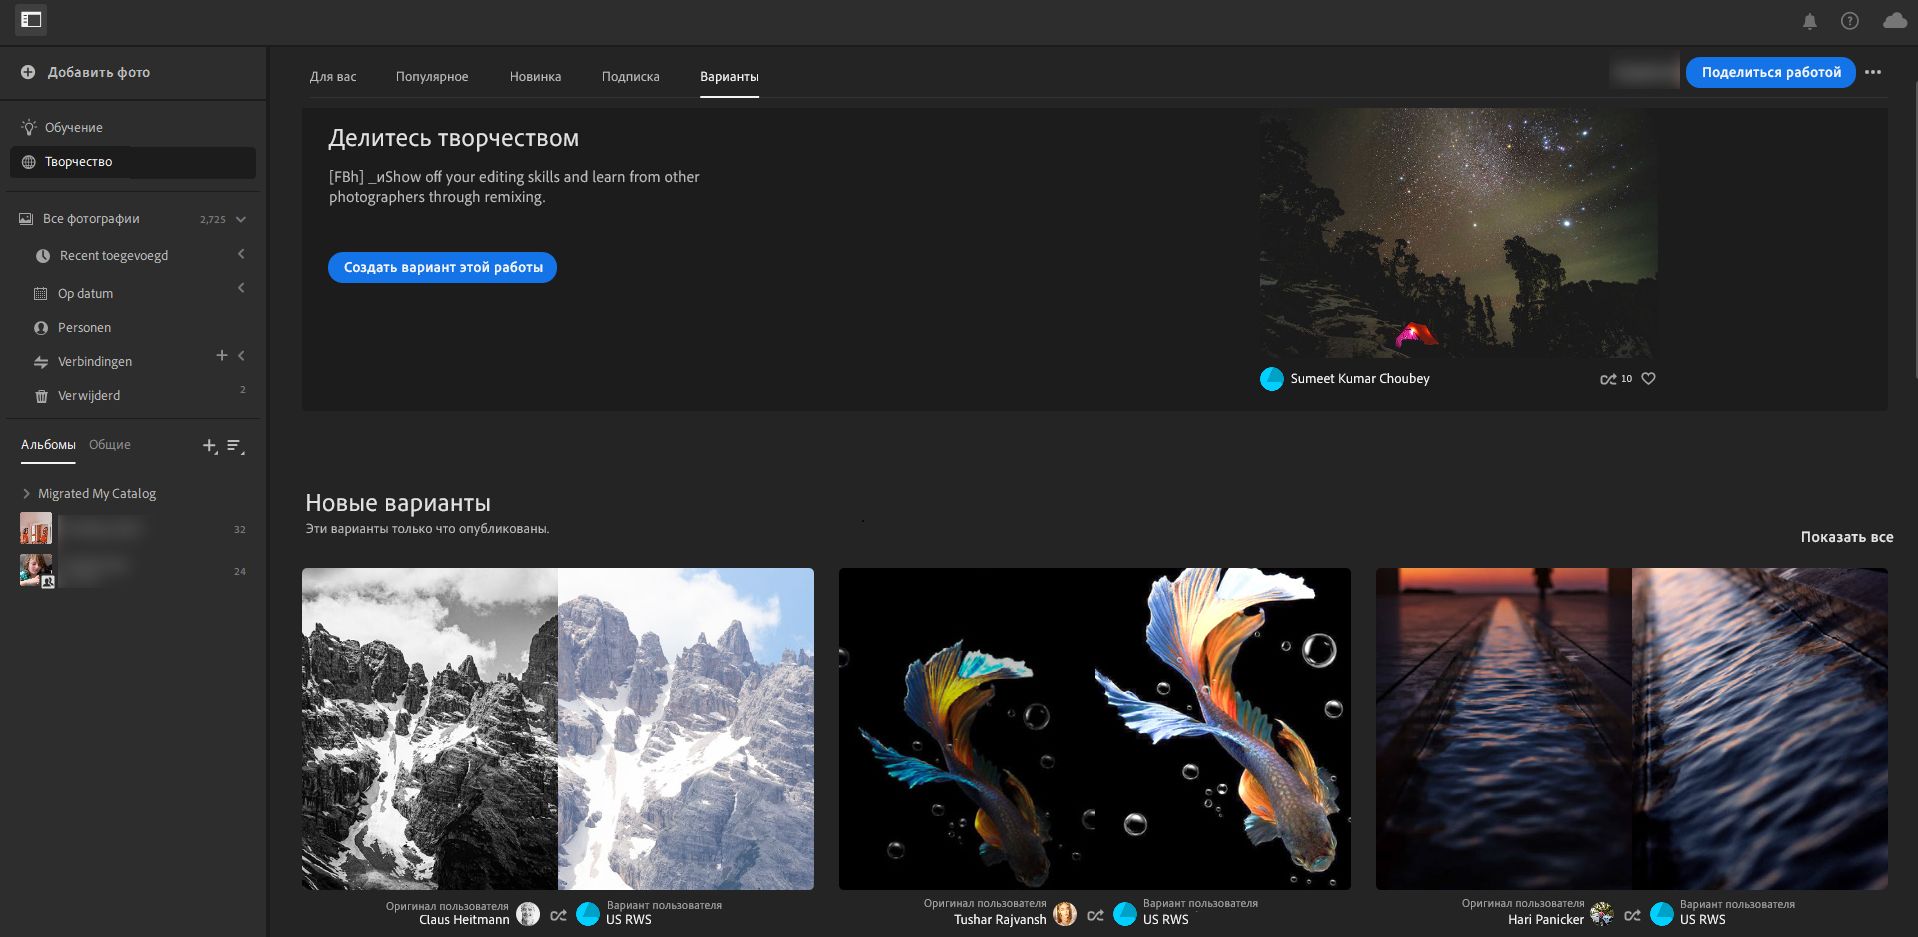Collapse the Все фотографии section chevron
Viewport: 1918px width, 937px height.
click(241, 219)
